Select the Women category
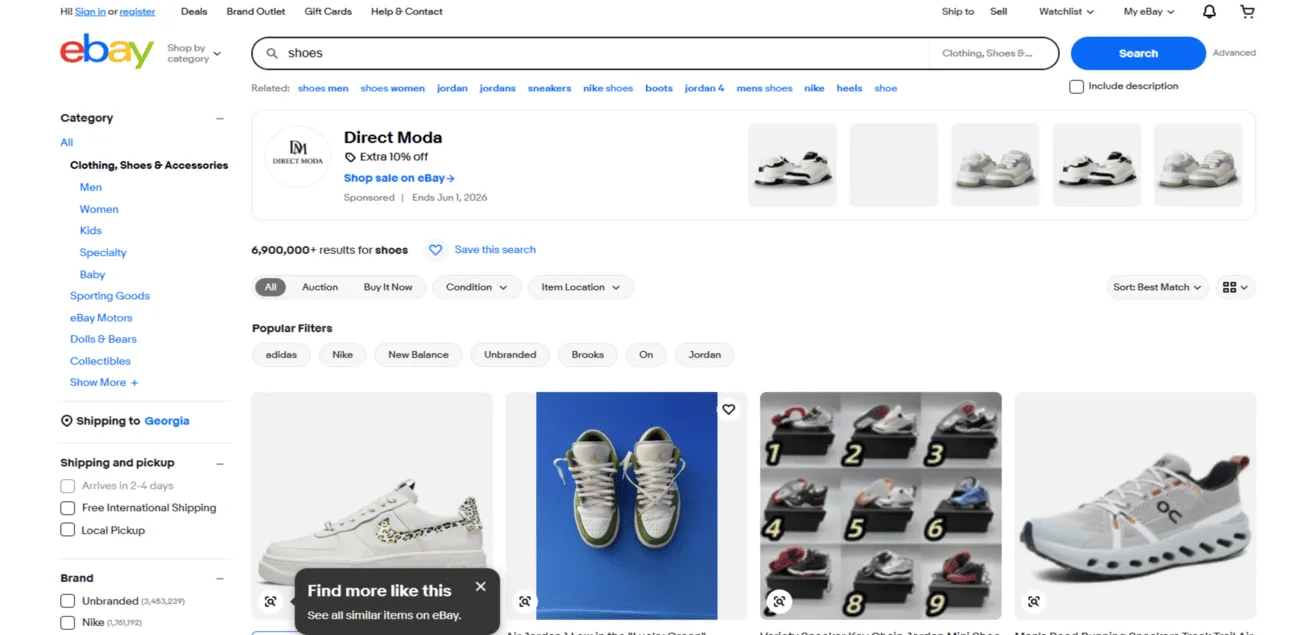This screenshot has height=635, width=1308. coord(99,210)
